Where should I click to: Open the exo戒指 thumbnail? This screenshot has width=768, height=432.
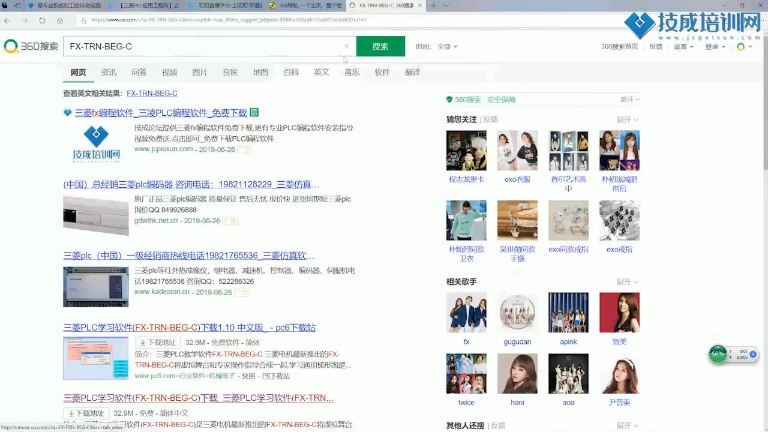coord(619,220)
